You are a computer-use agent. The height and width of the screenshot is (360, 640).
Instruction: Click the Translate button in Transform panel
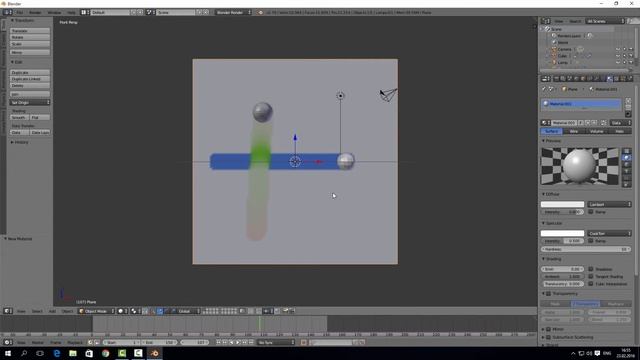point(30,31)
